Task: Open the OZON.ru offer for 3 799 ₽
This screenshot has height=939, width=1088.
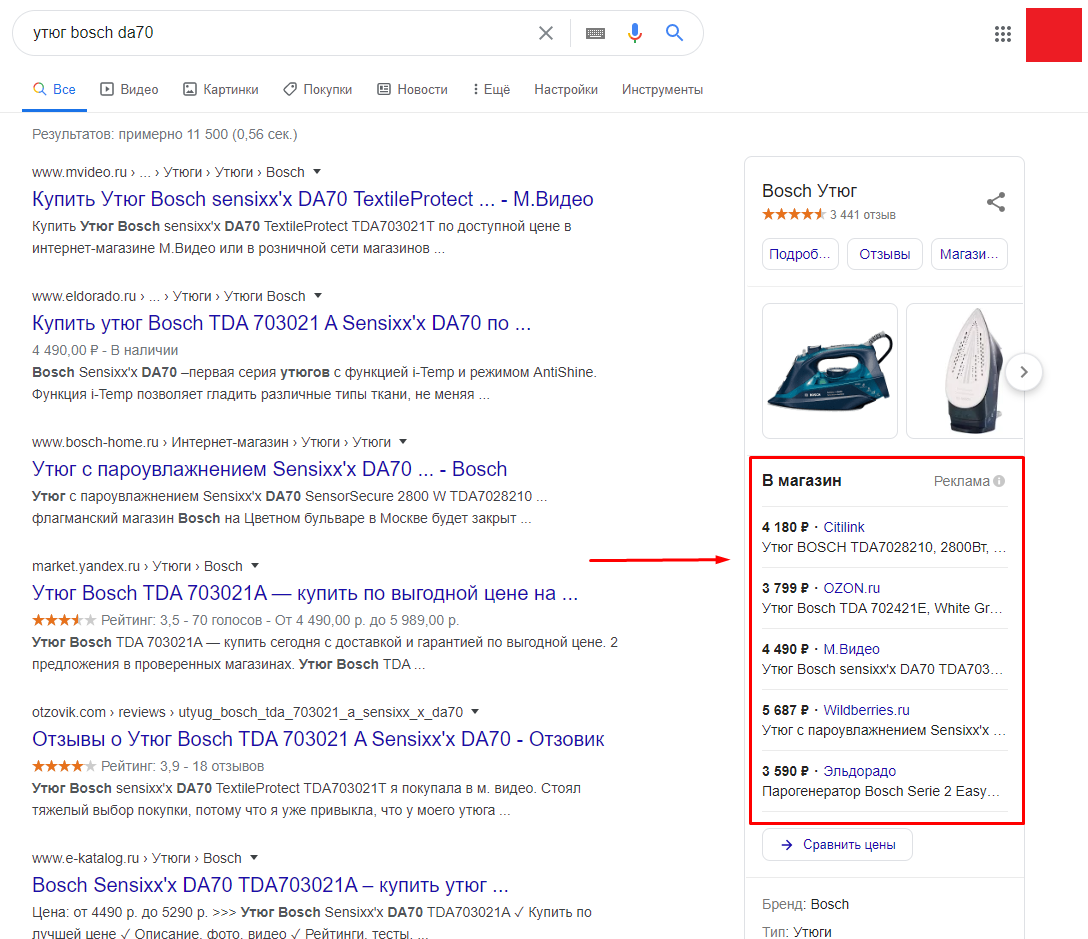Action: 851,588
